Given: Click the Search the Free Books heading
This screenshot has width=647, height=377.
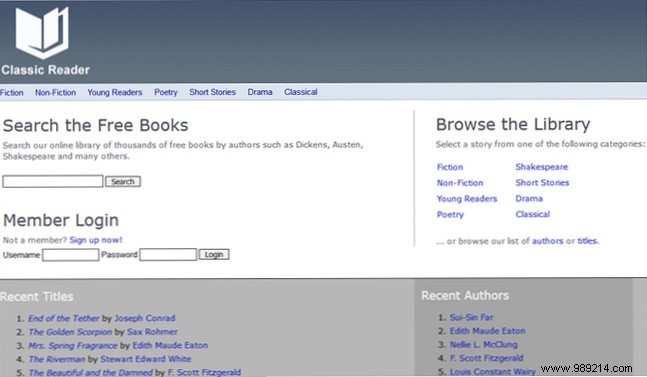Looking at the screenshot, I should click(96, 125).
